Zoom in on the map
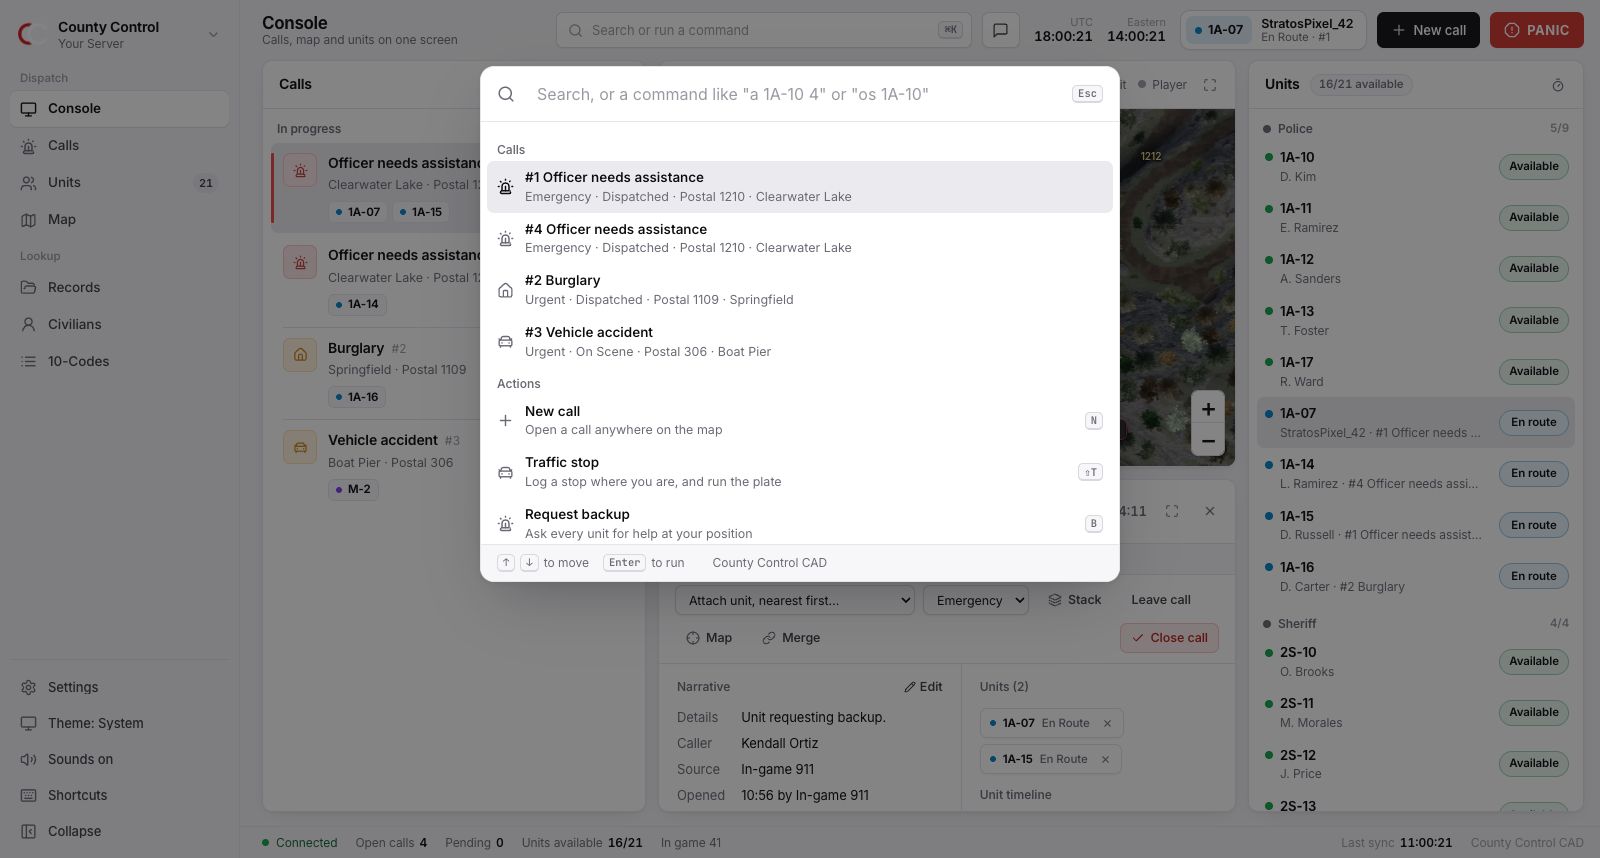Screen dimensions: 1600x858 (x=1208, y=408)
